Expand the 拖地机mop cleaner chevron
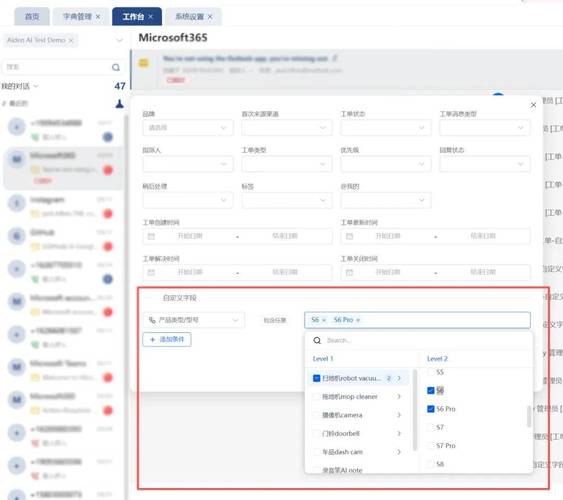This screenshot has height=500, width=563. pyautogui.click(x=399, y=397)
